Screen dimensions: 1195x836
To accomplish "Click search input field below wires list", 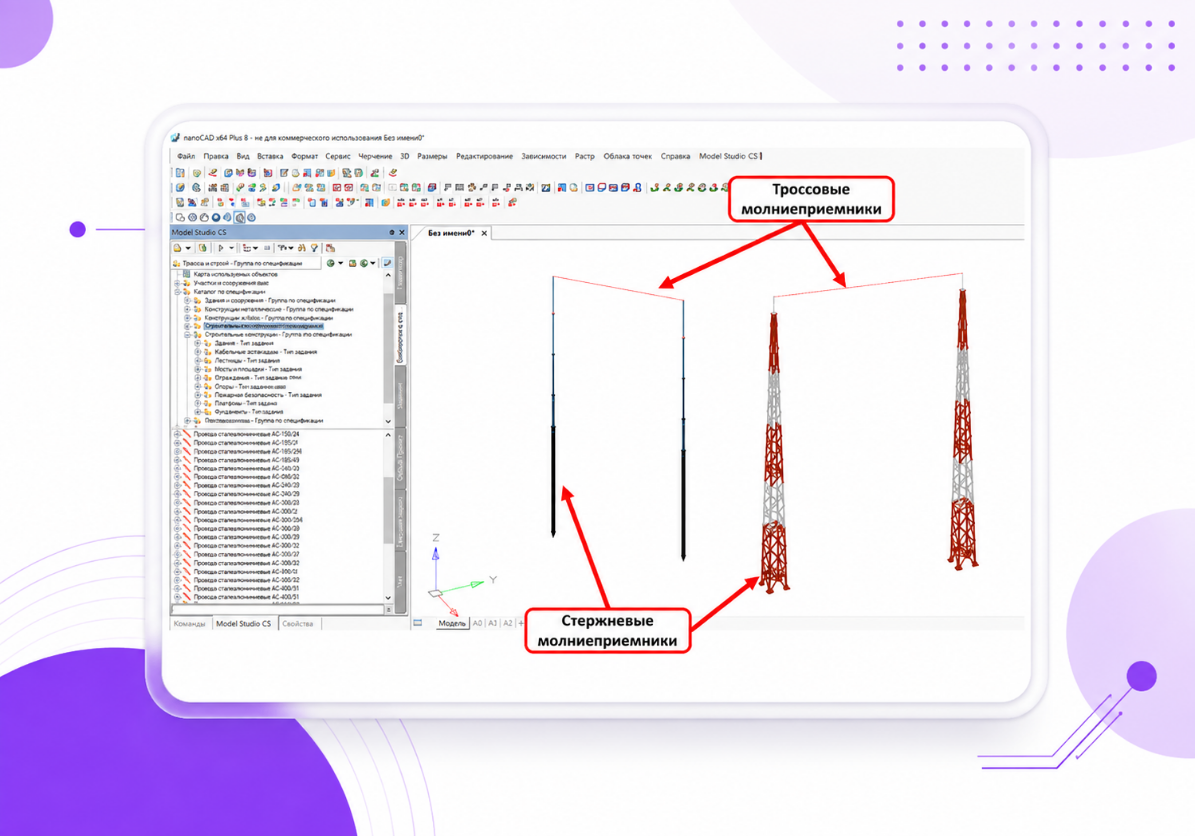I will (277, 610).
